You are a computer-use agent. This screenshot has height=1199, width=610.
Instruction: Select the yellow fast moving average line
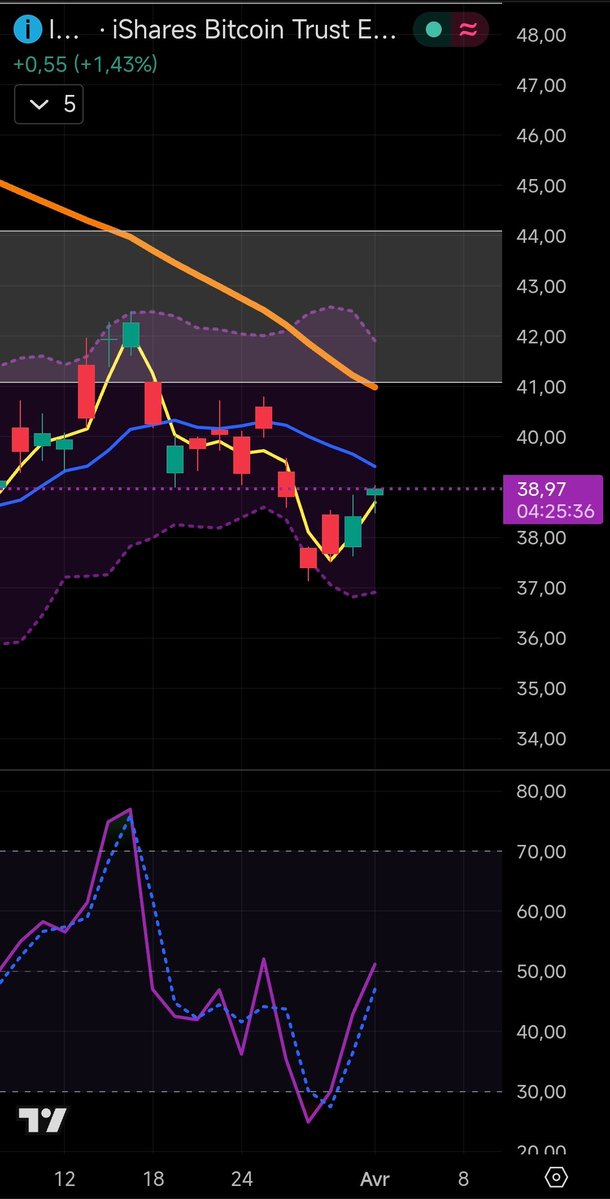(x=109, y=377)
